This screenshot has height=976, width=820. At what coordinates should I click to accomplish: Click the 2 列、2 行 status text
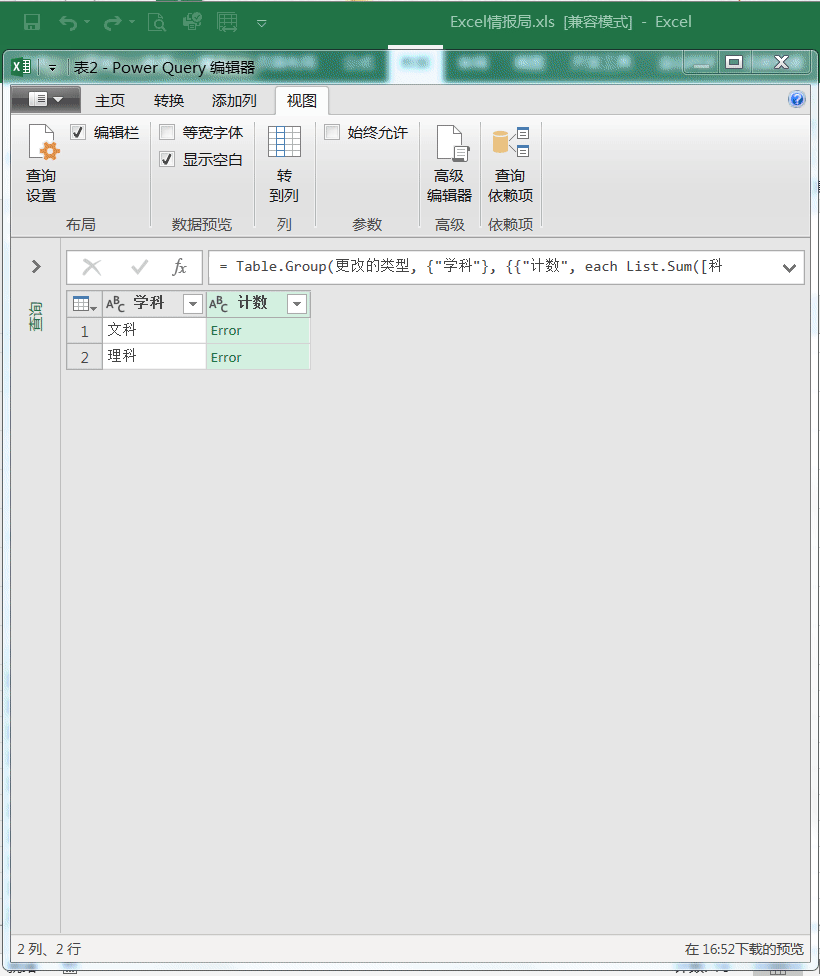coord(49,949)
